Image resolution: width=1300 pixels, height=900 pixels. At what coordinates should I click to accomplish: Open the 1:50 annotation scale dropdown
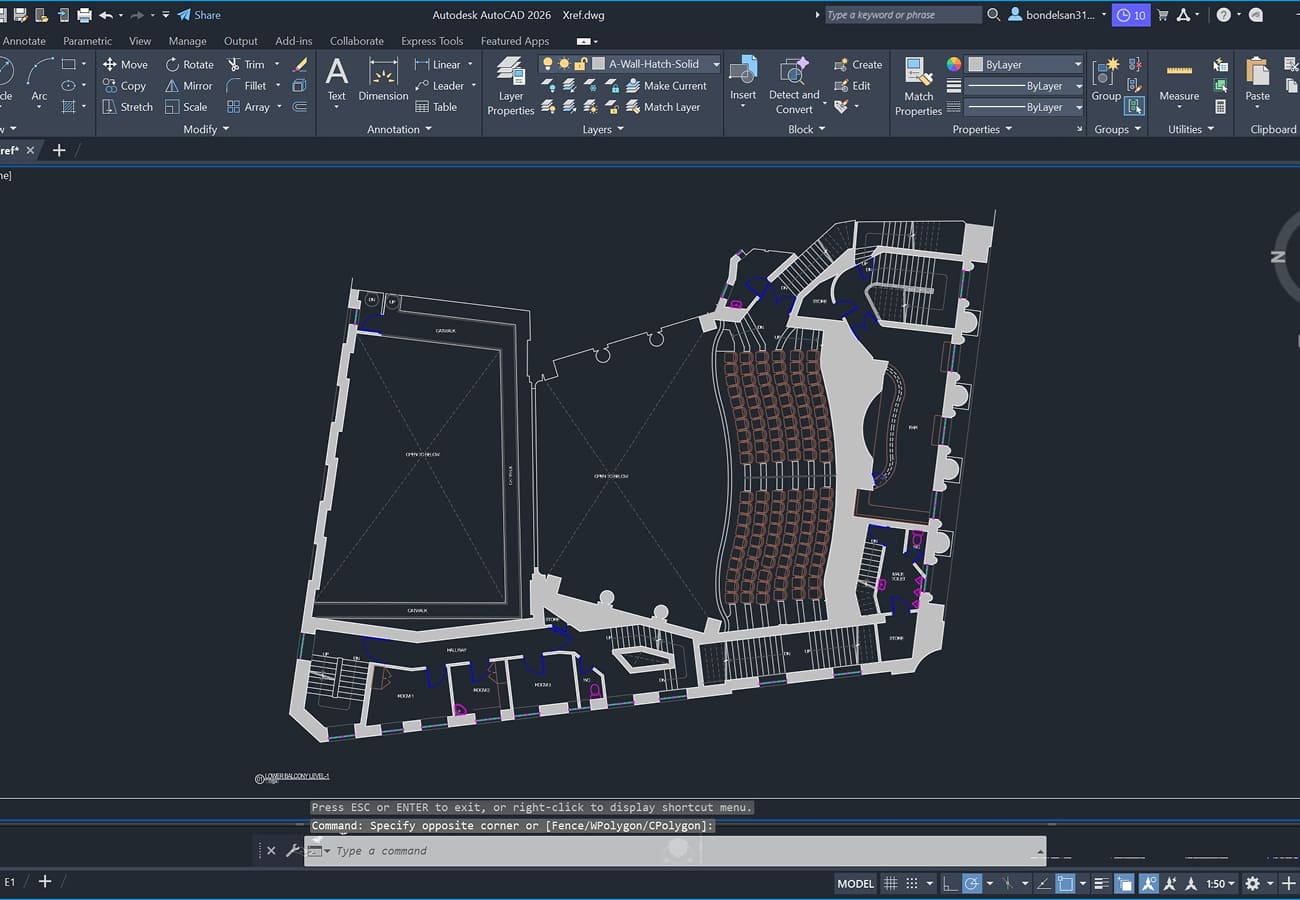tap(1220, 884)
